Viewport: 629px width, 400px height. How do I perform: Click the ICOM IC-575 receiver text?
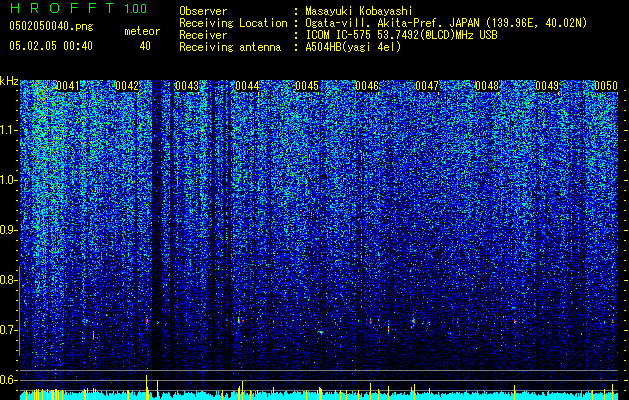pos(401,35)
